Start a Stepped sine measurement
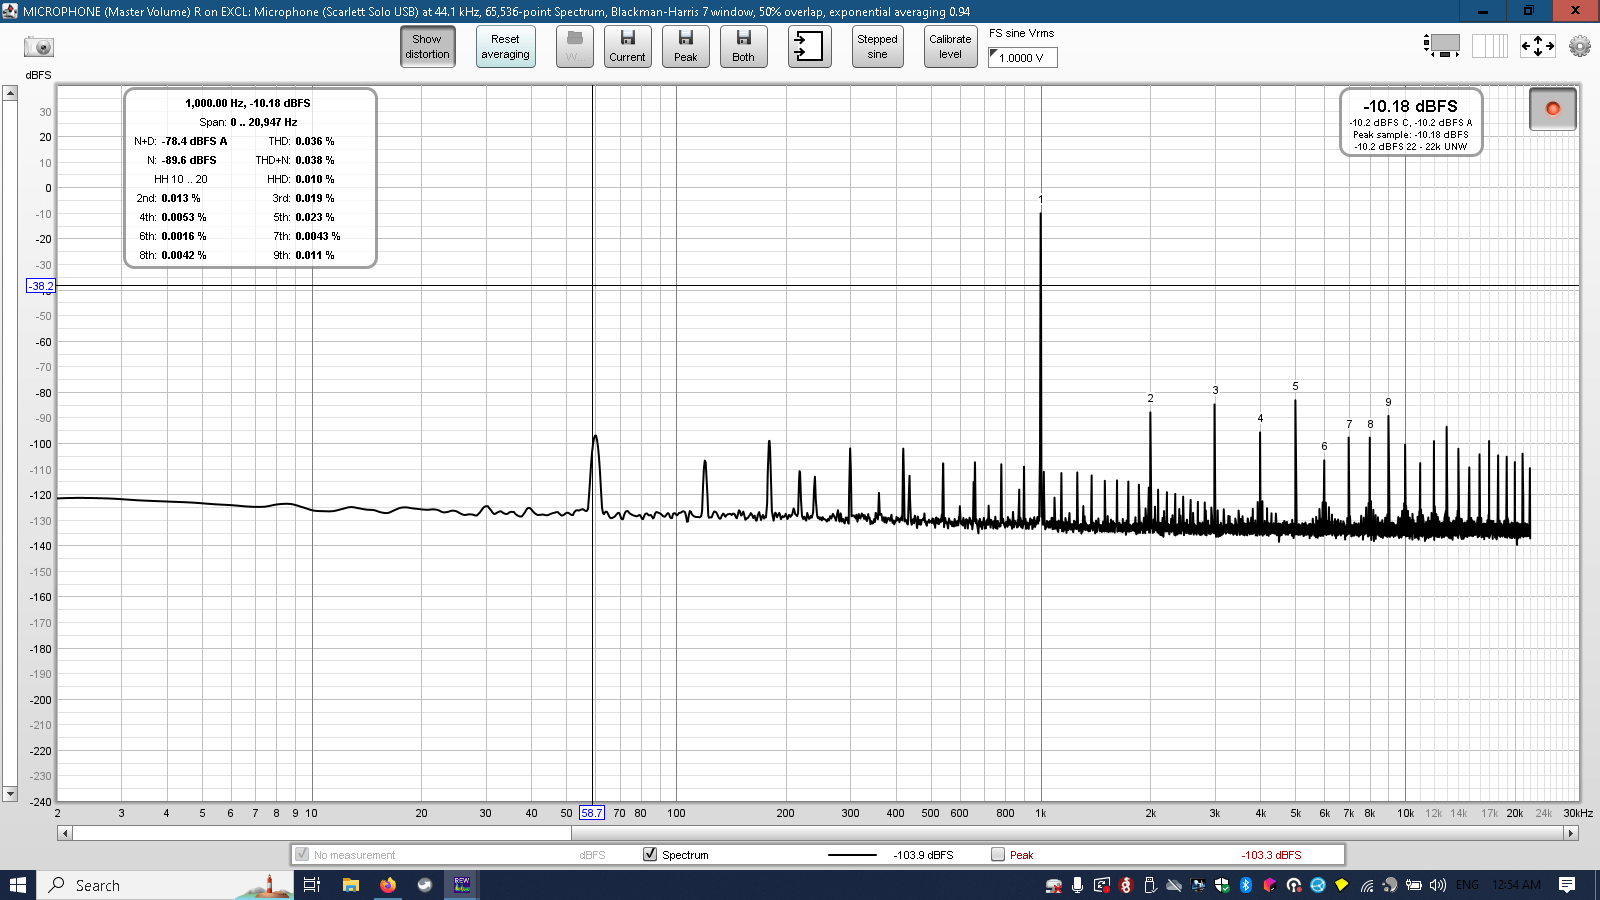Image resolution: width=1600 pixels, height=900 pixels. (877, 47)
